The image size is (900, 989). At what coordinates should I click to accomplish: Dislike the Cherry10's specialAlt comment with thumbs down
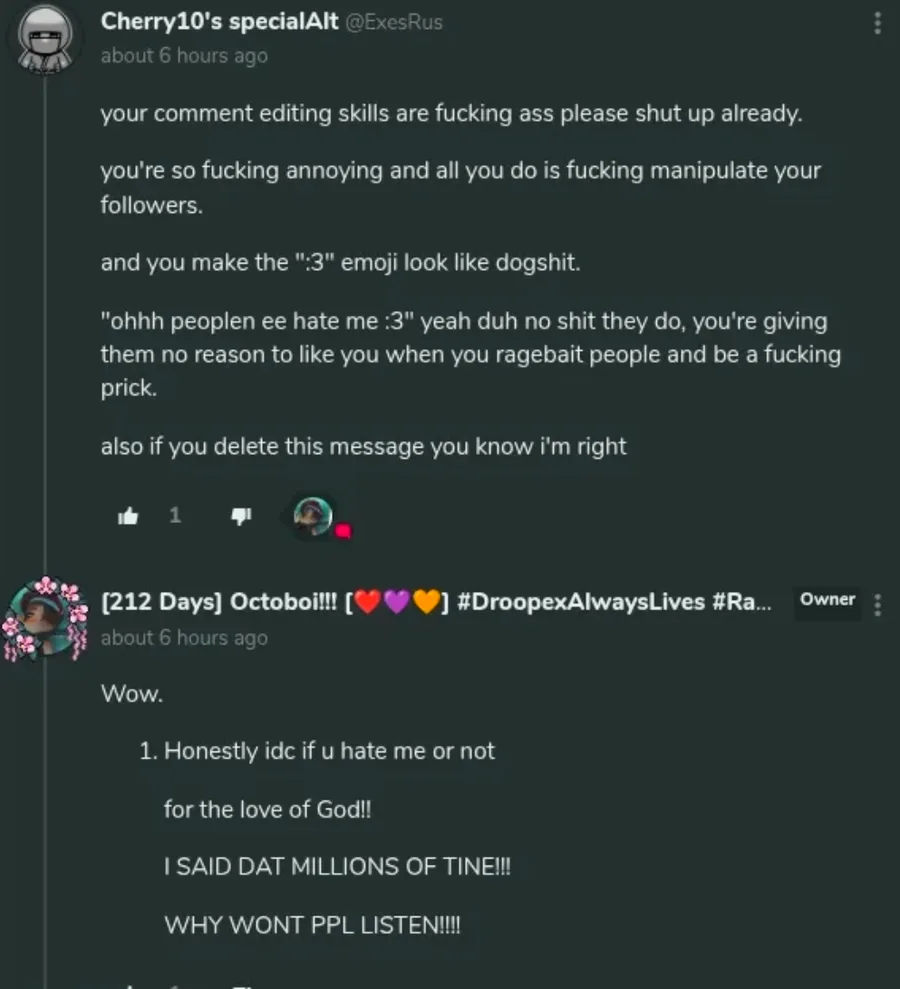click(241, 516)
